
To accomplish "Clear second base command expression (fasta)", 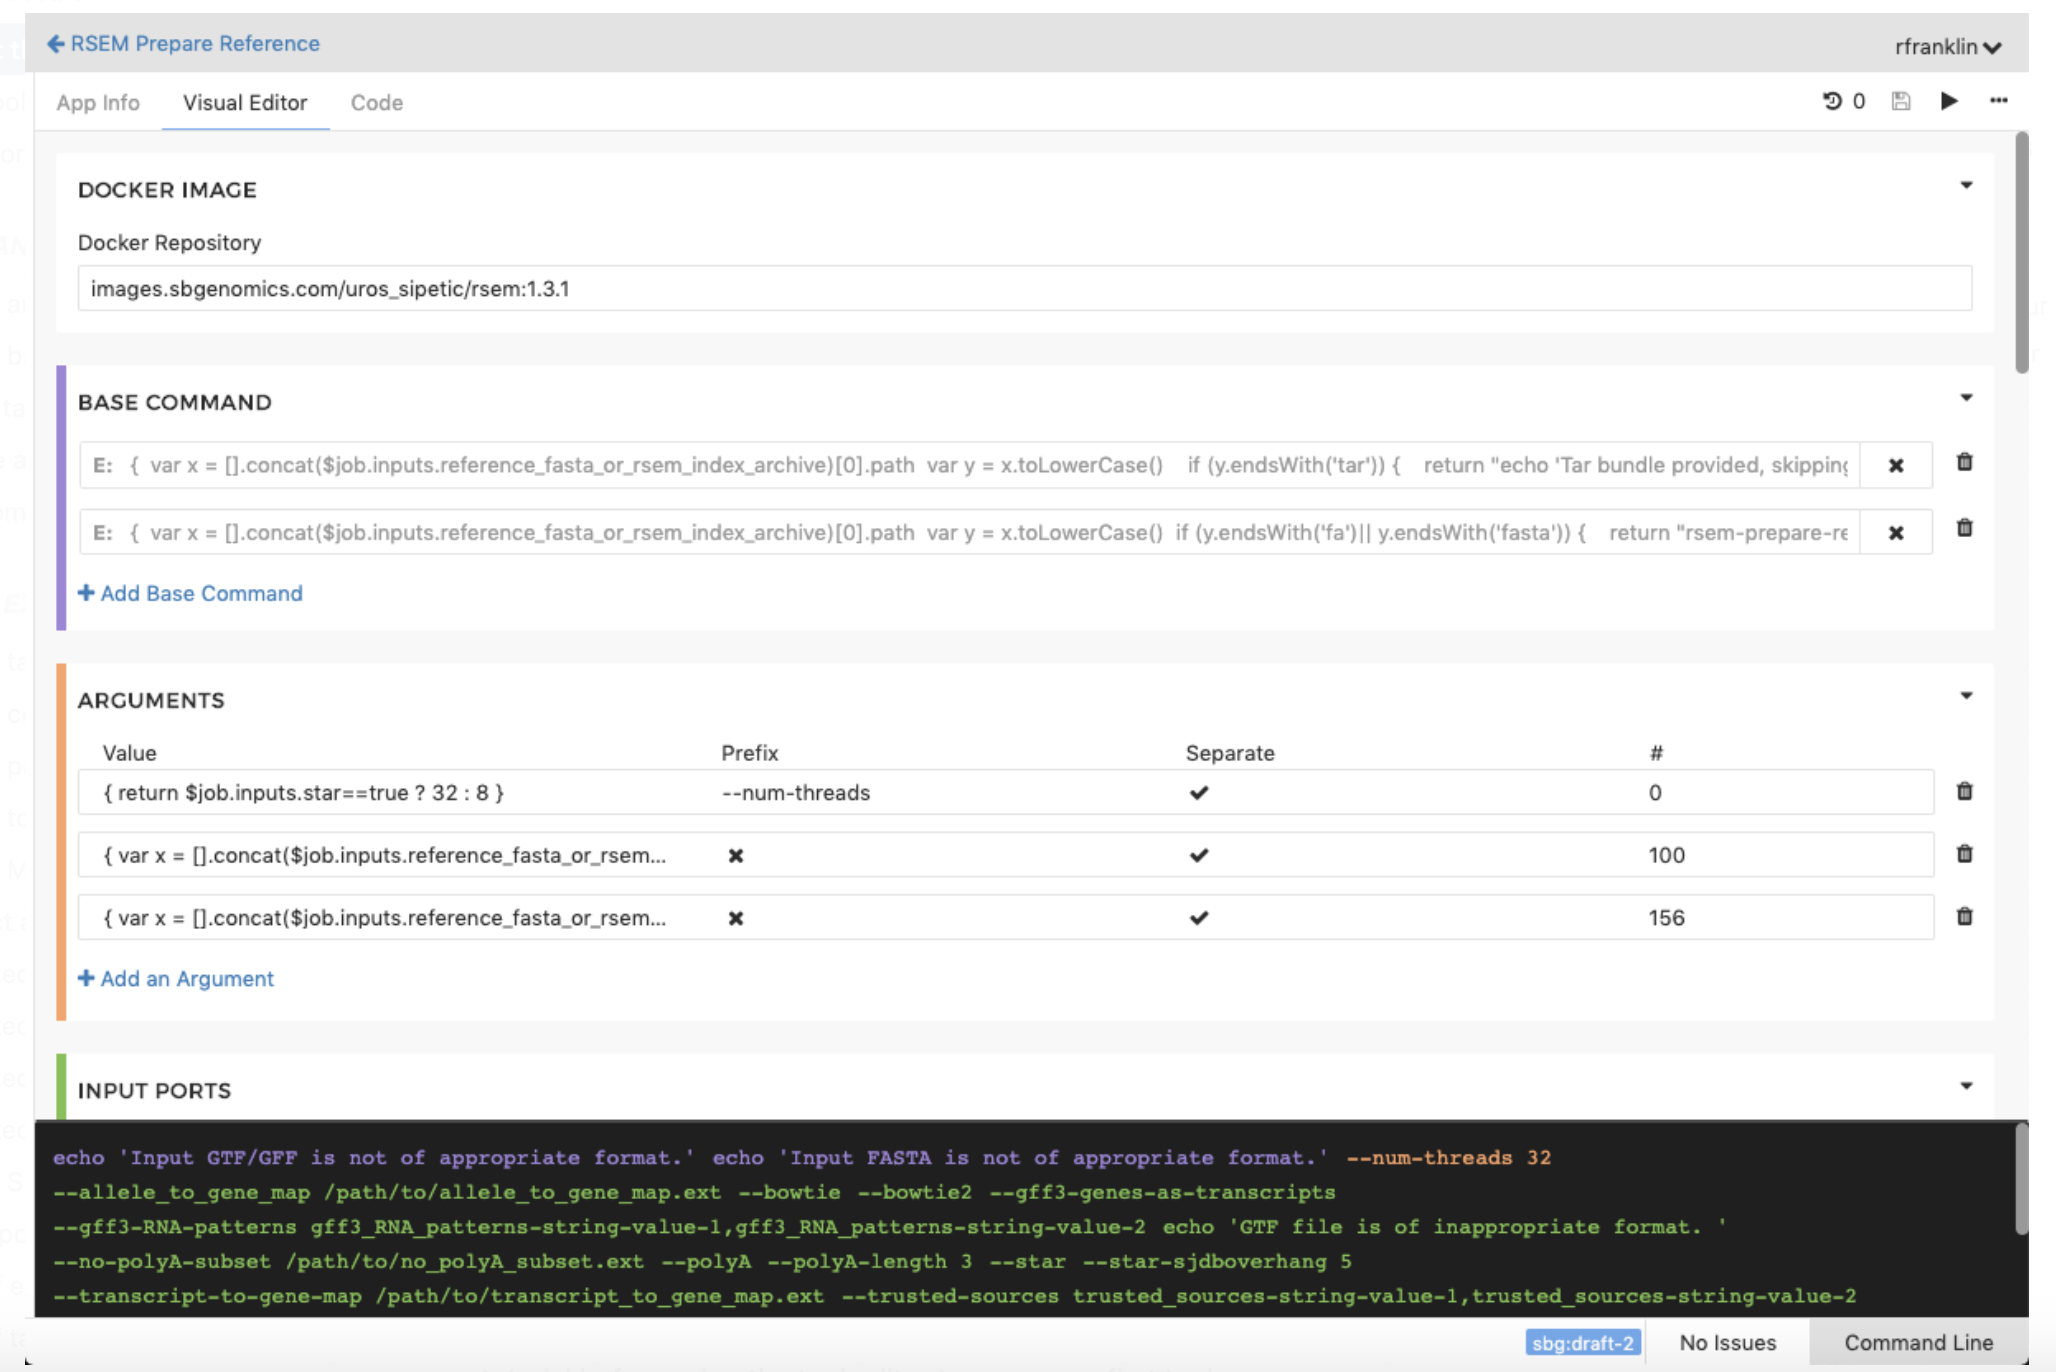I will pyautogui.click(x=1896, y=533).
